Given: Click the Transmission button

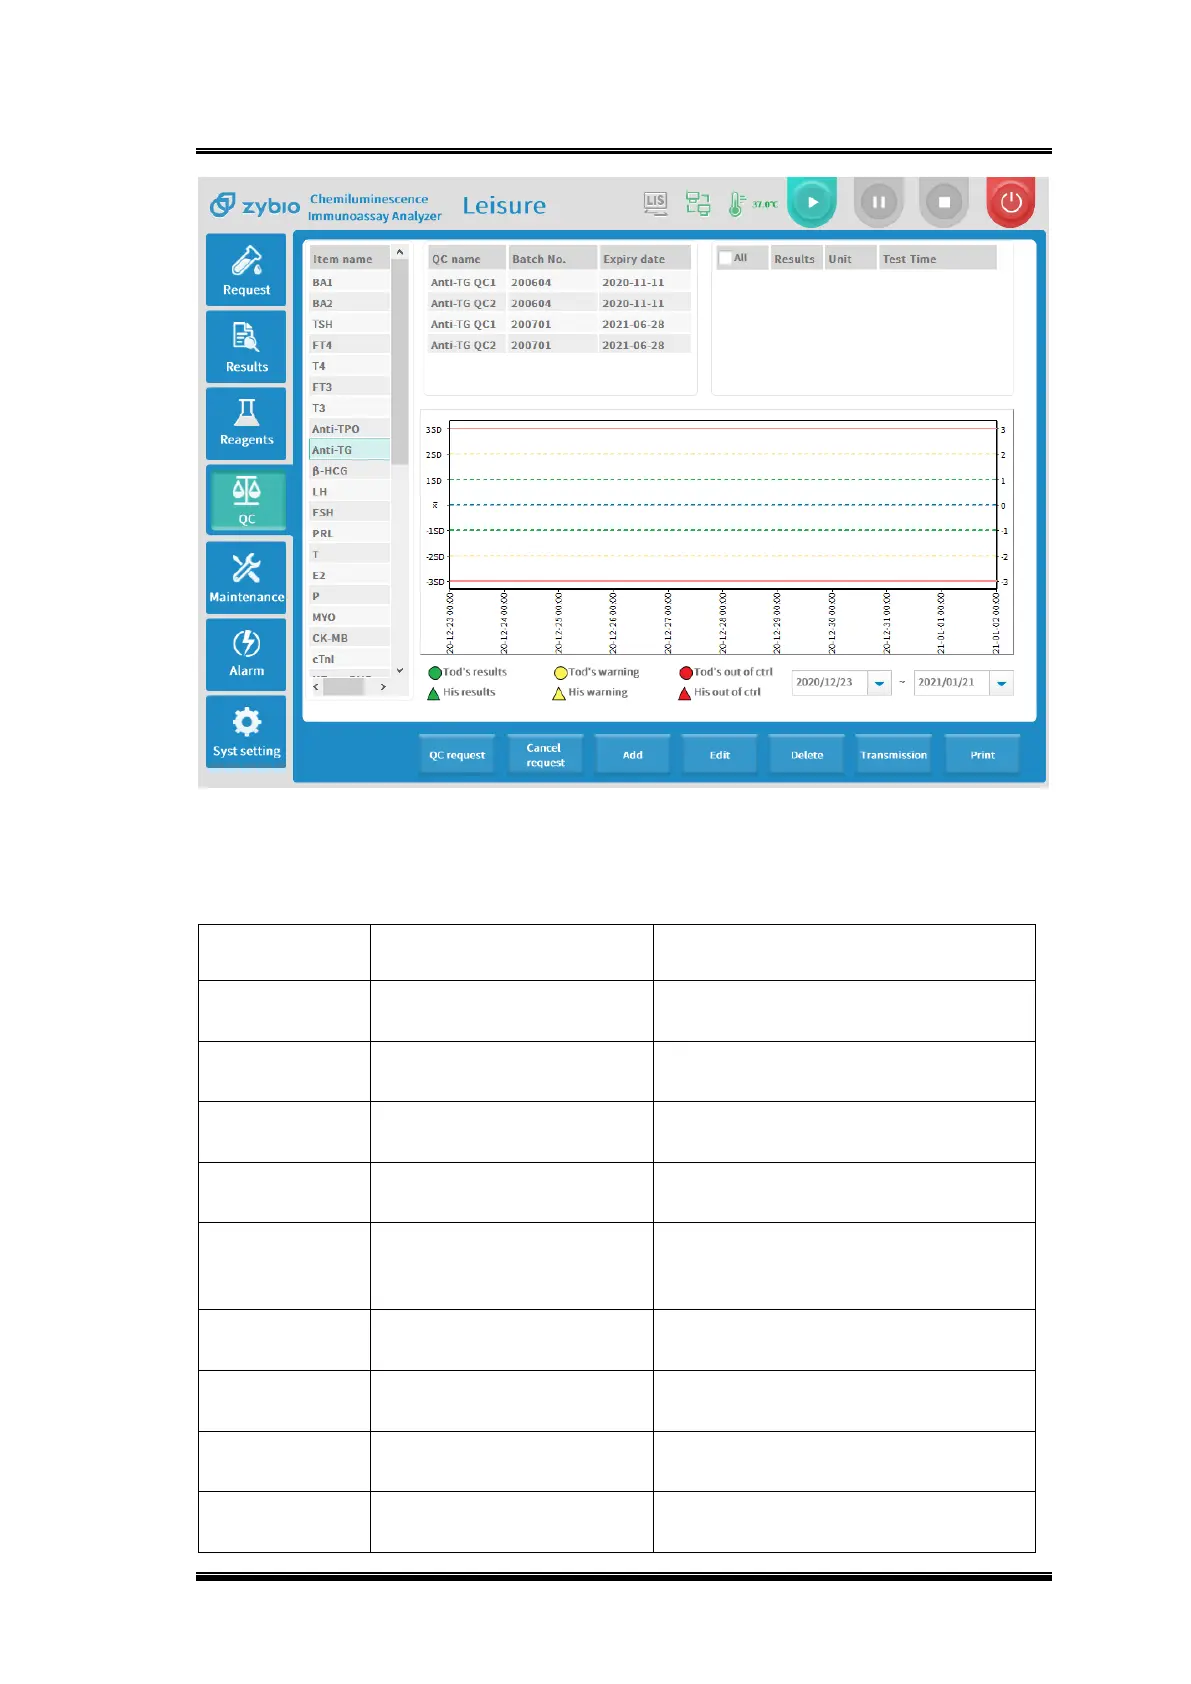Looking at the screenshot, I should [x=894, y=755].
